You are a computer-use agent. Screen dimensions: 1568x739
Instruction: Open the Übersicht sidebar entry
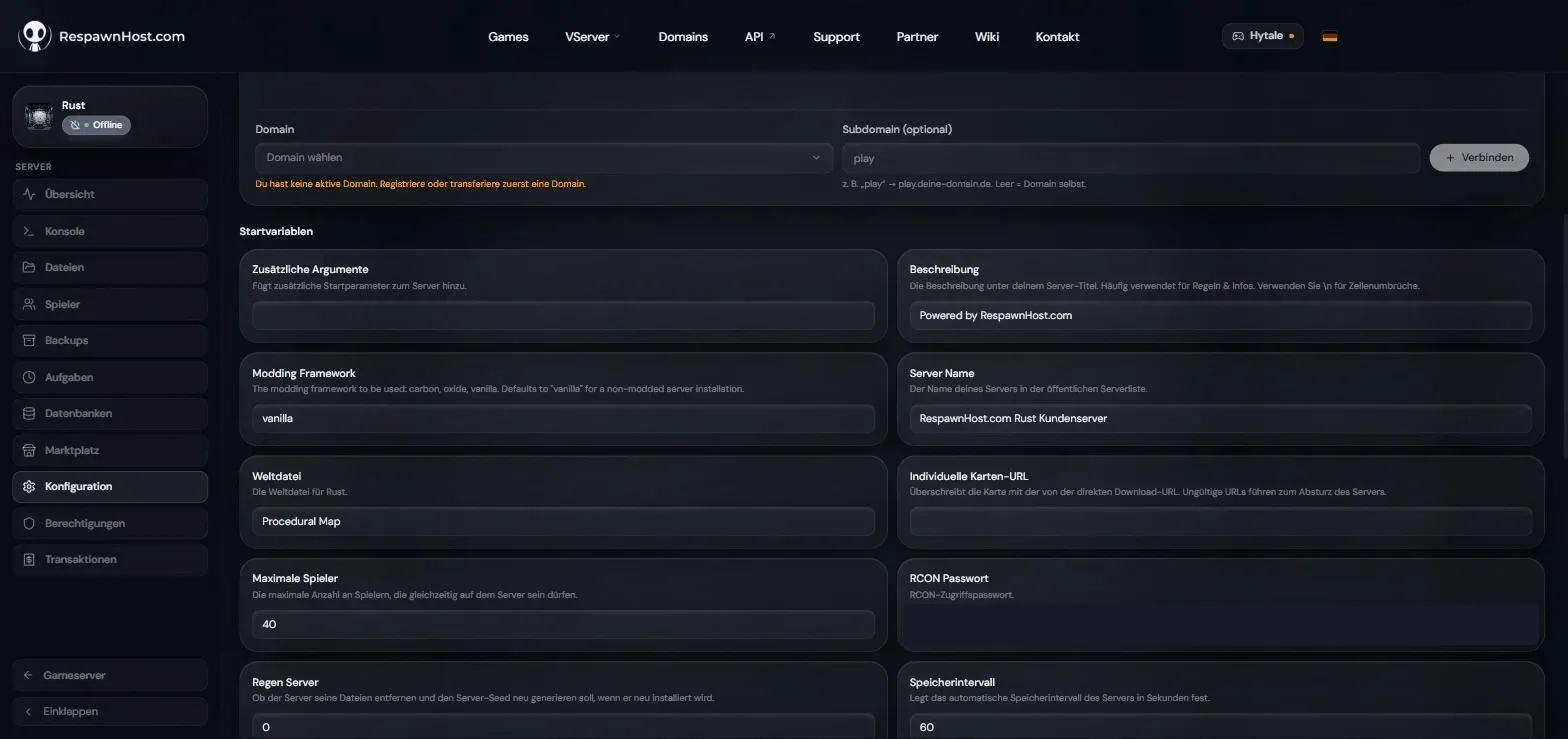(110, 194)
